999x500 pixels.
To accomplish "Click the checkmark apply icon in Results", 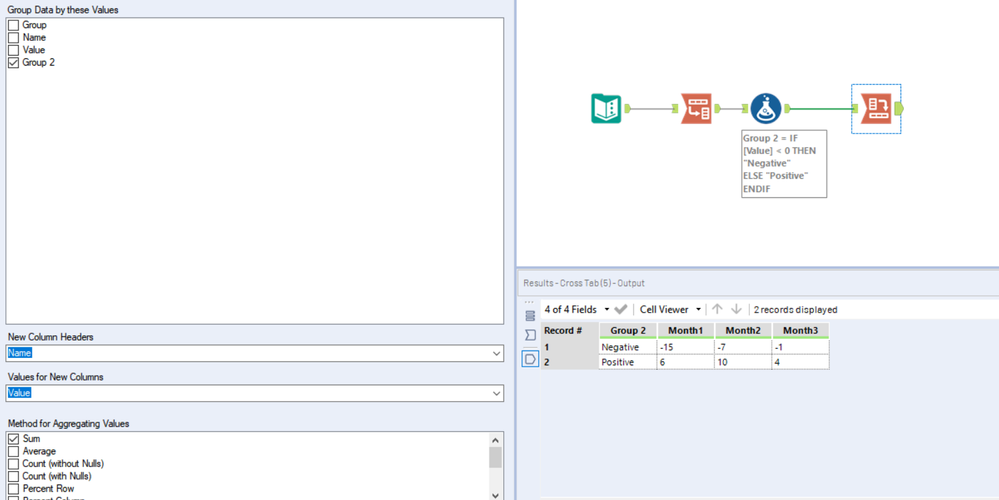I will [621, 310].
